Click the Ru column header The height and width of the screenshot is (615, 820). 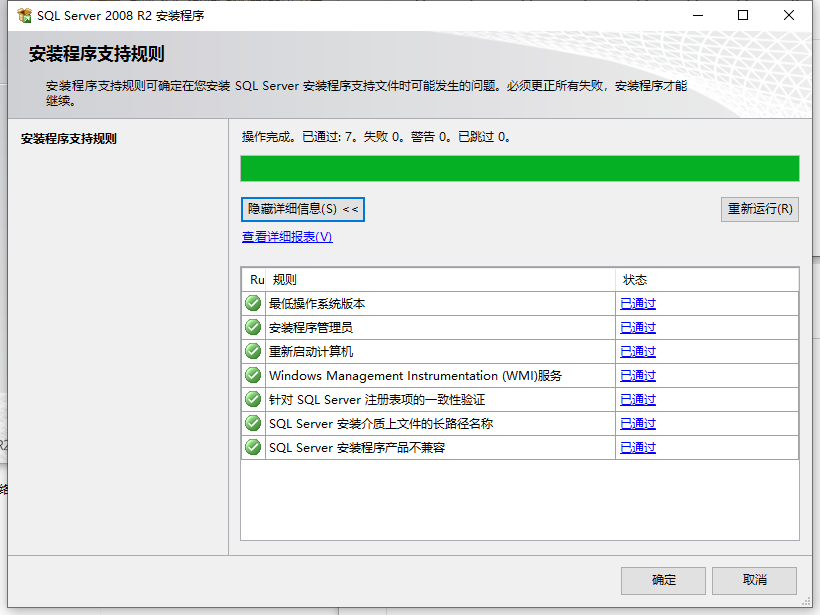pyautogui.click(x=254, y=280)
